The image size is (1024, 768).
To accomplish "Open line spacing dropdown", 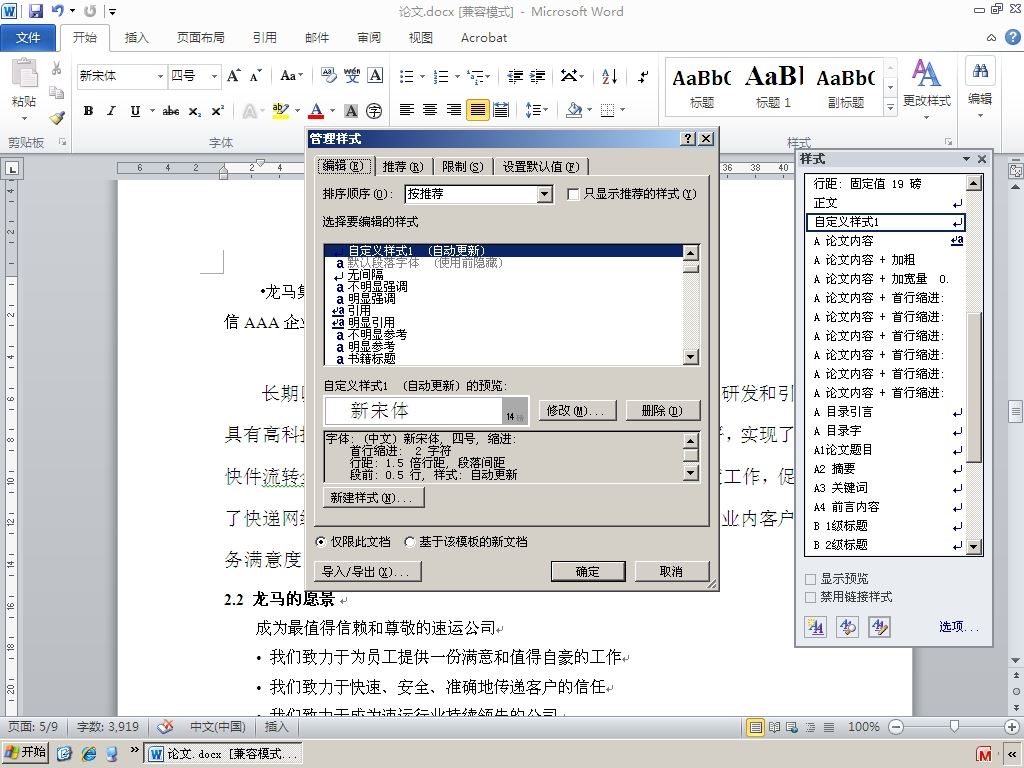I will click(x=537, y=110).
